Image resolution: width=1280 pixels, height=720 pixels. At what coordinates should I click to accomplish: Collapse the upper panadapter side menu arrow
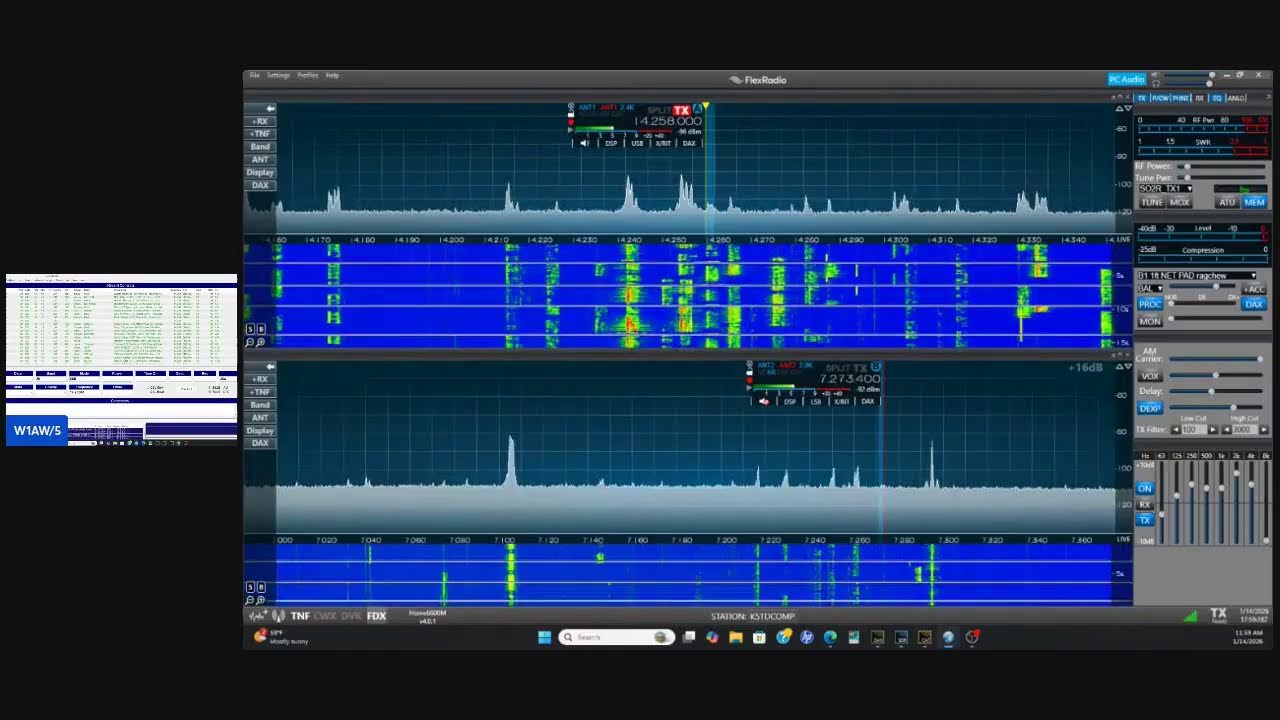click(269, 108)
